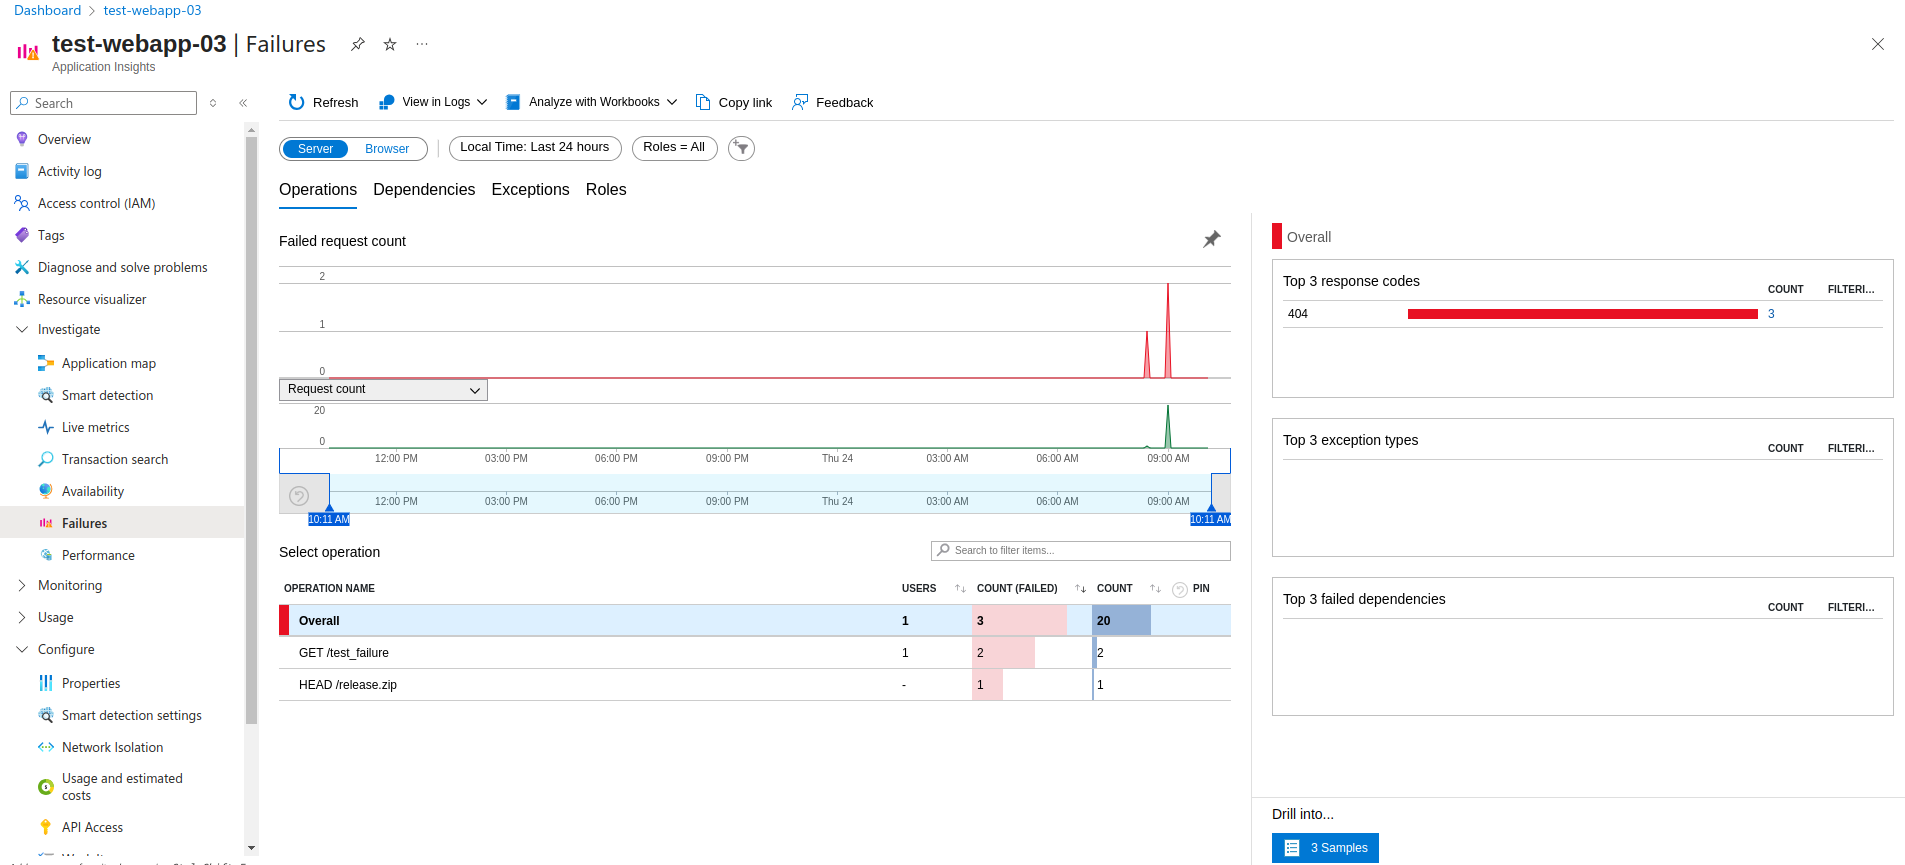Open Copy link in toolbar
Image resolution: width=1905 pixels, height=865 pixels.
[x=734, y=102]
